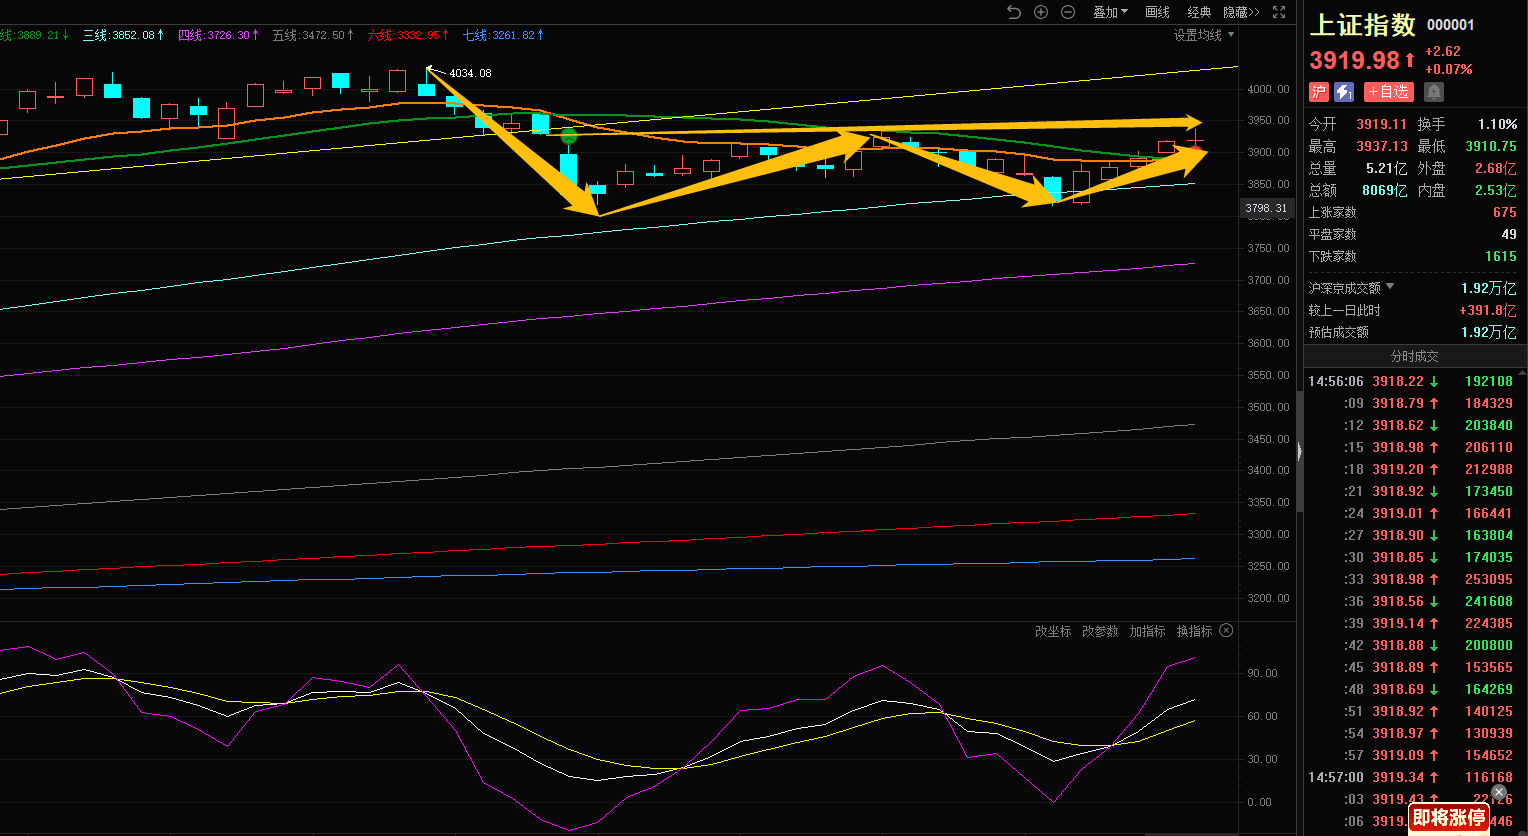This screenshot has height=836, width=1528.
Task: Click the blue lightning bolt icon
Action: (1344, 92)
